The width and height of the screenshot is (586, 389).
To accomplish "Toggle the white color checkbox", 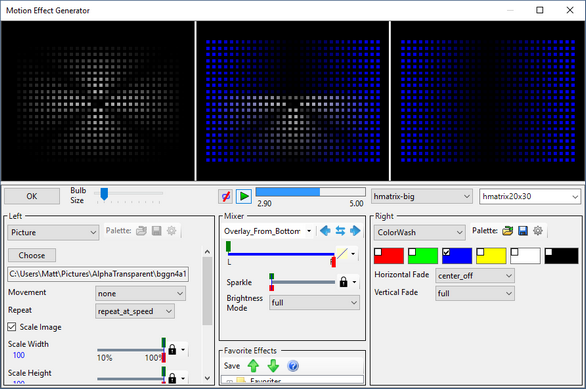I will [514, 252].
